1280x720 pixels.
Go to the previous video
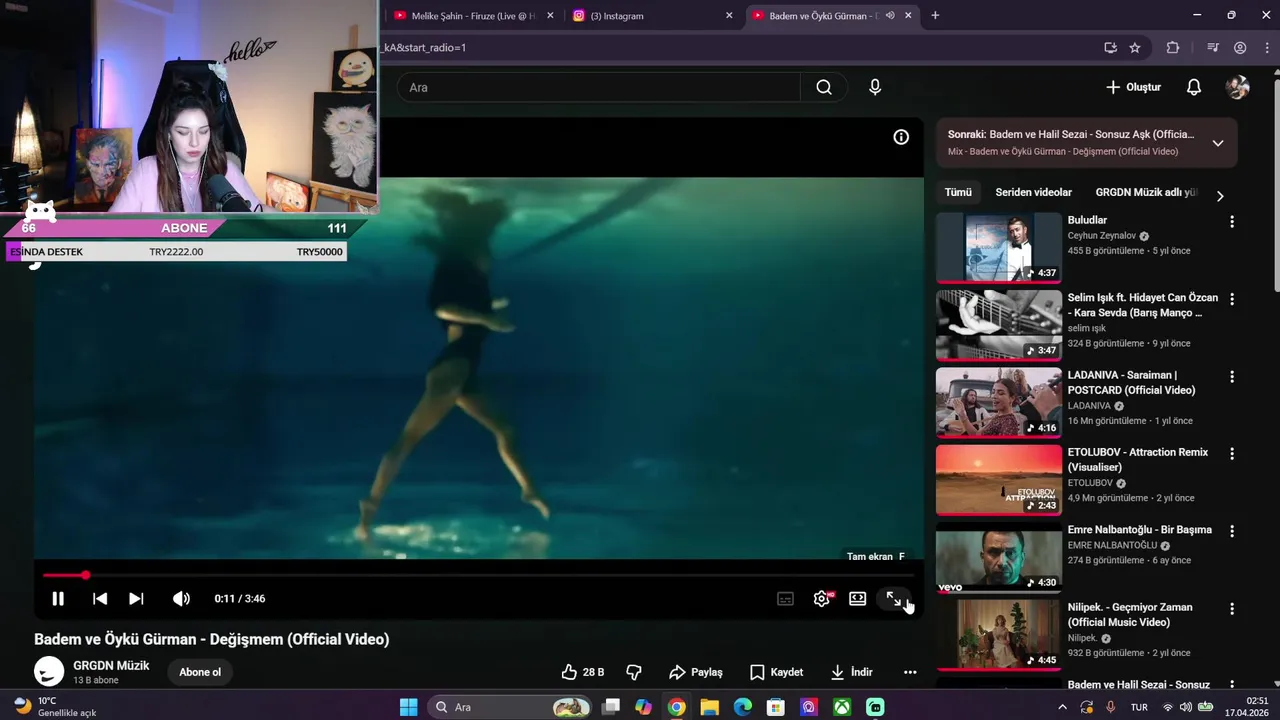coord(100,599)
